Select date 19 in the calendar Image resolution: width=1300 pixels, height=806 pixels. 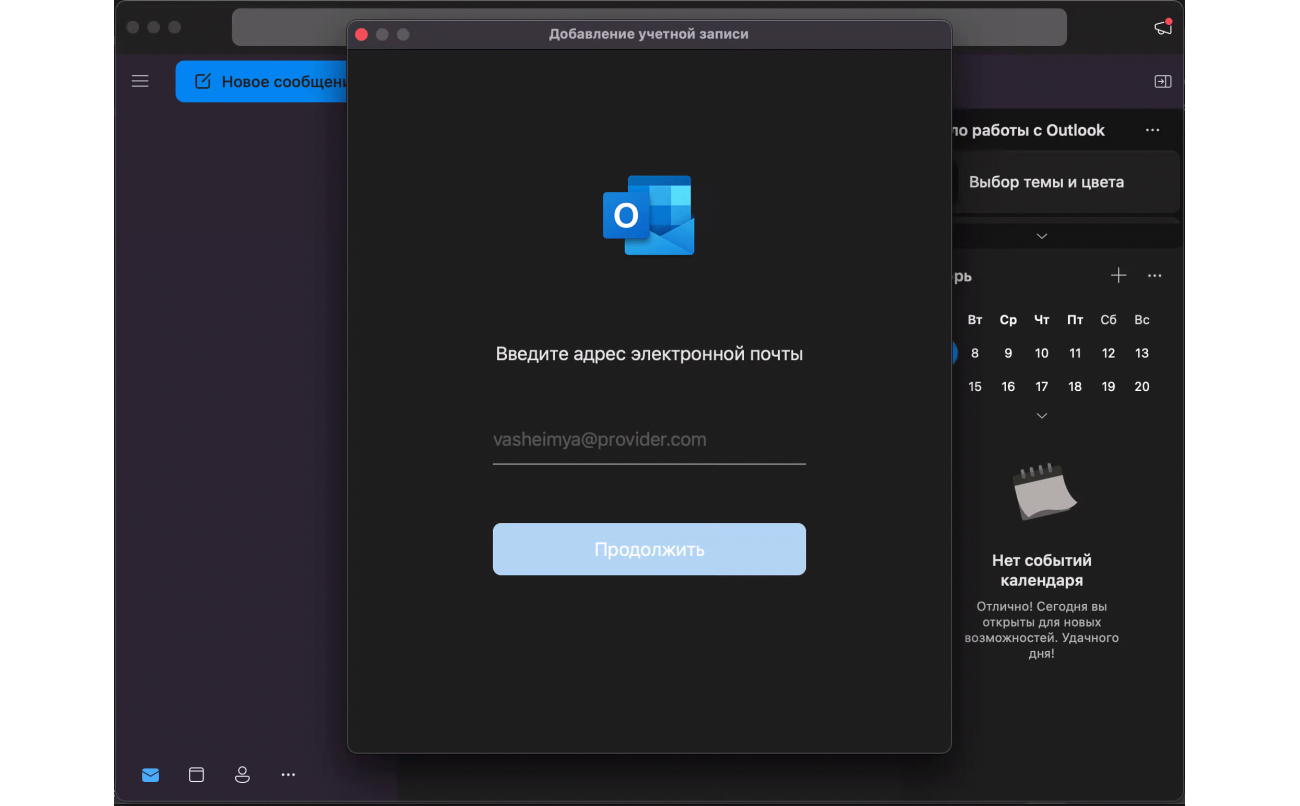coord(1108,386)
